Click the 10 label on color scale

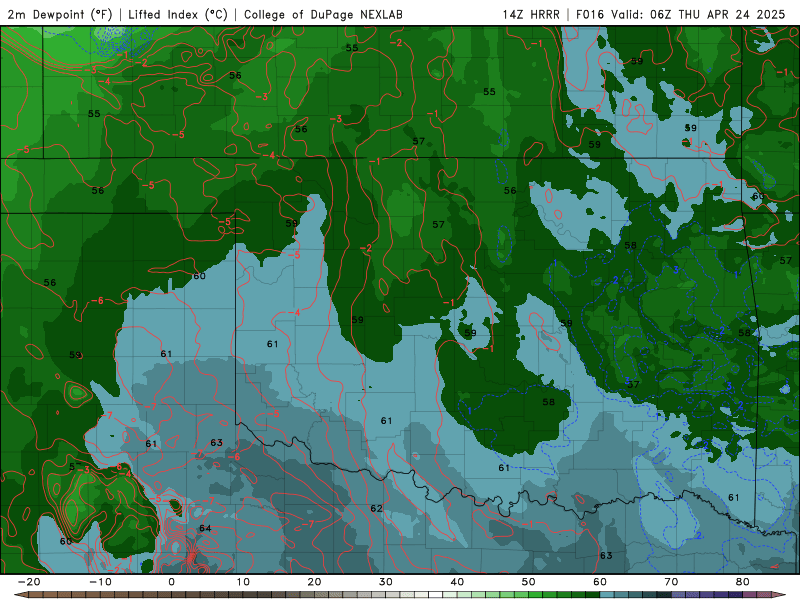(243, 582)
